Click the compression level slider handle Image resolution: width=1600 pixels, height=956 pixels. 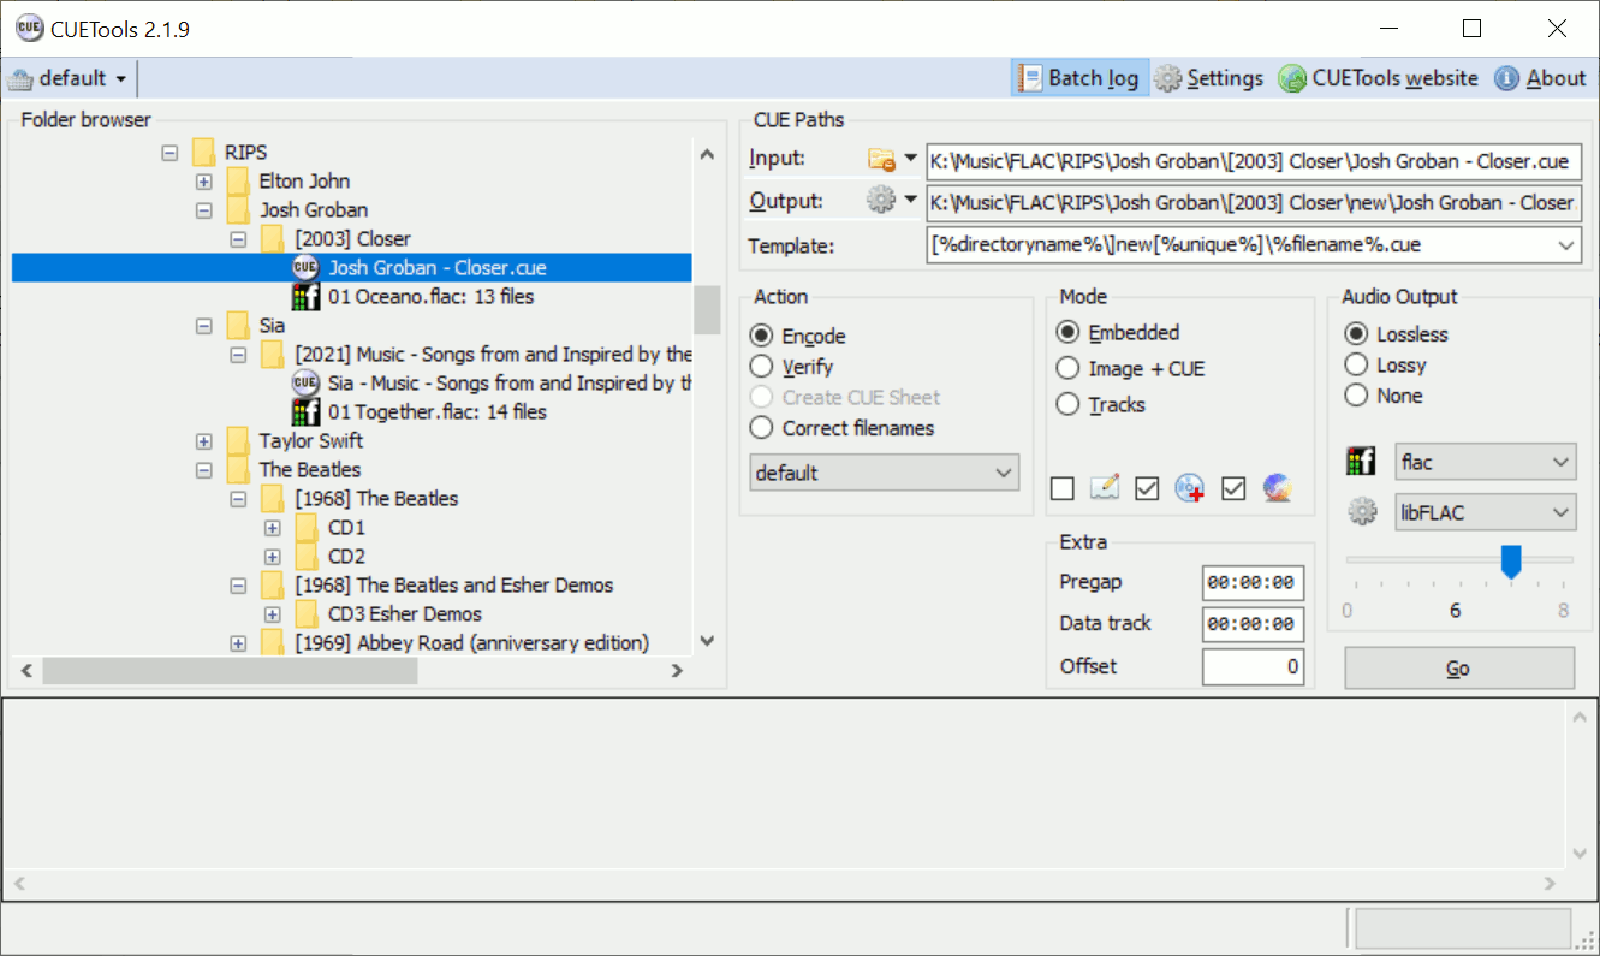coord(1511,560)
